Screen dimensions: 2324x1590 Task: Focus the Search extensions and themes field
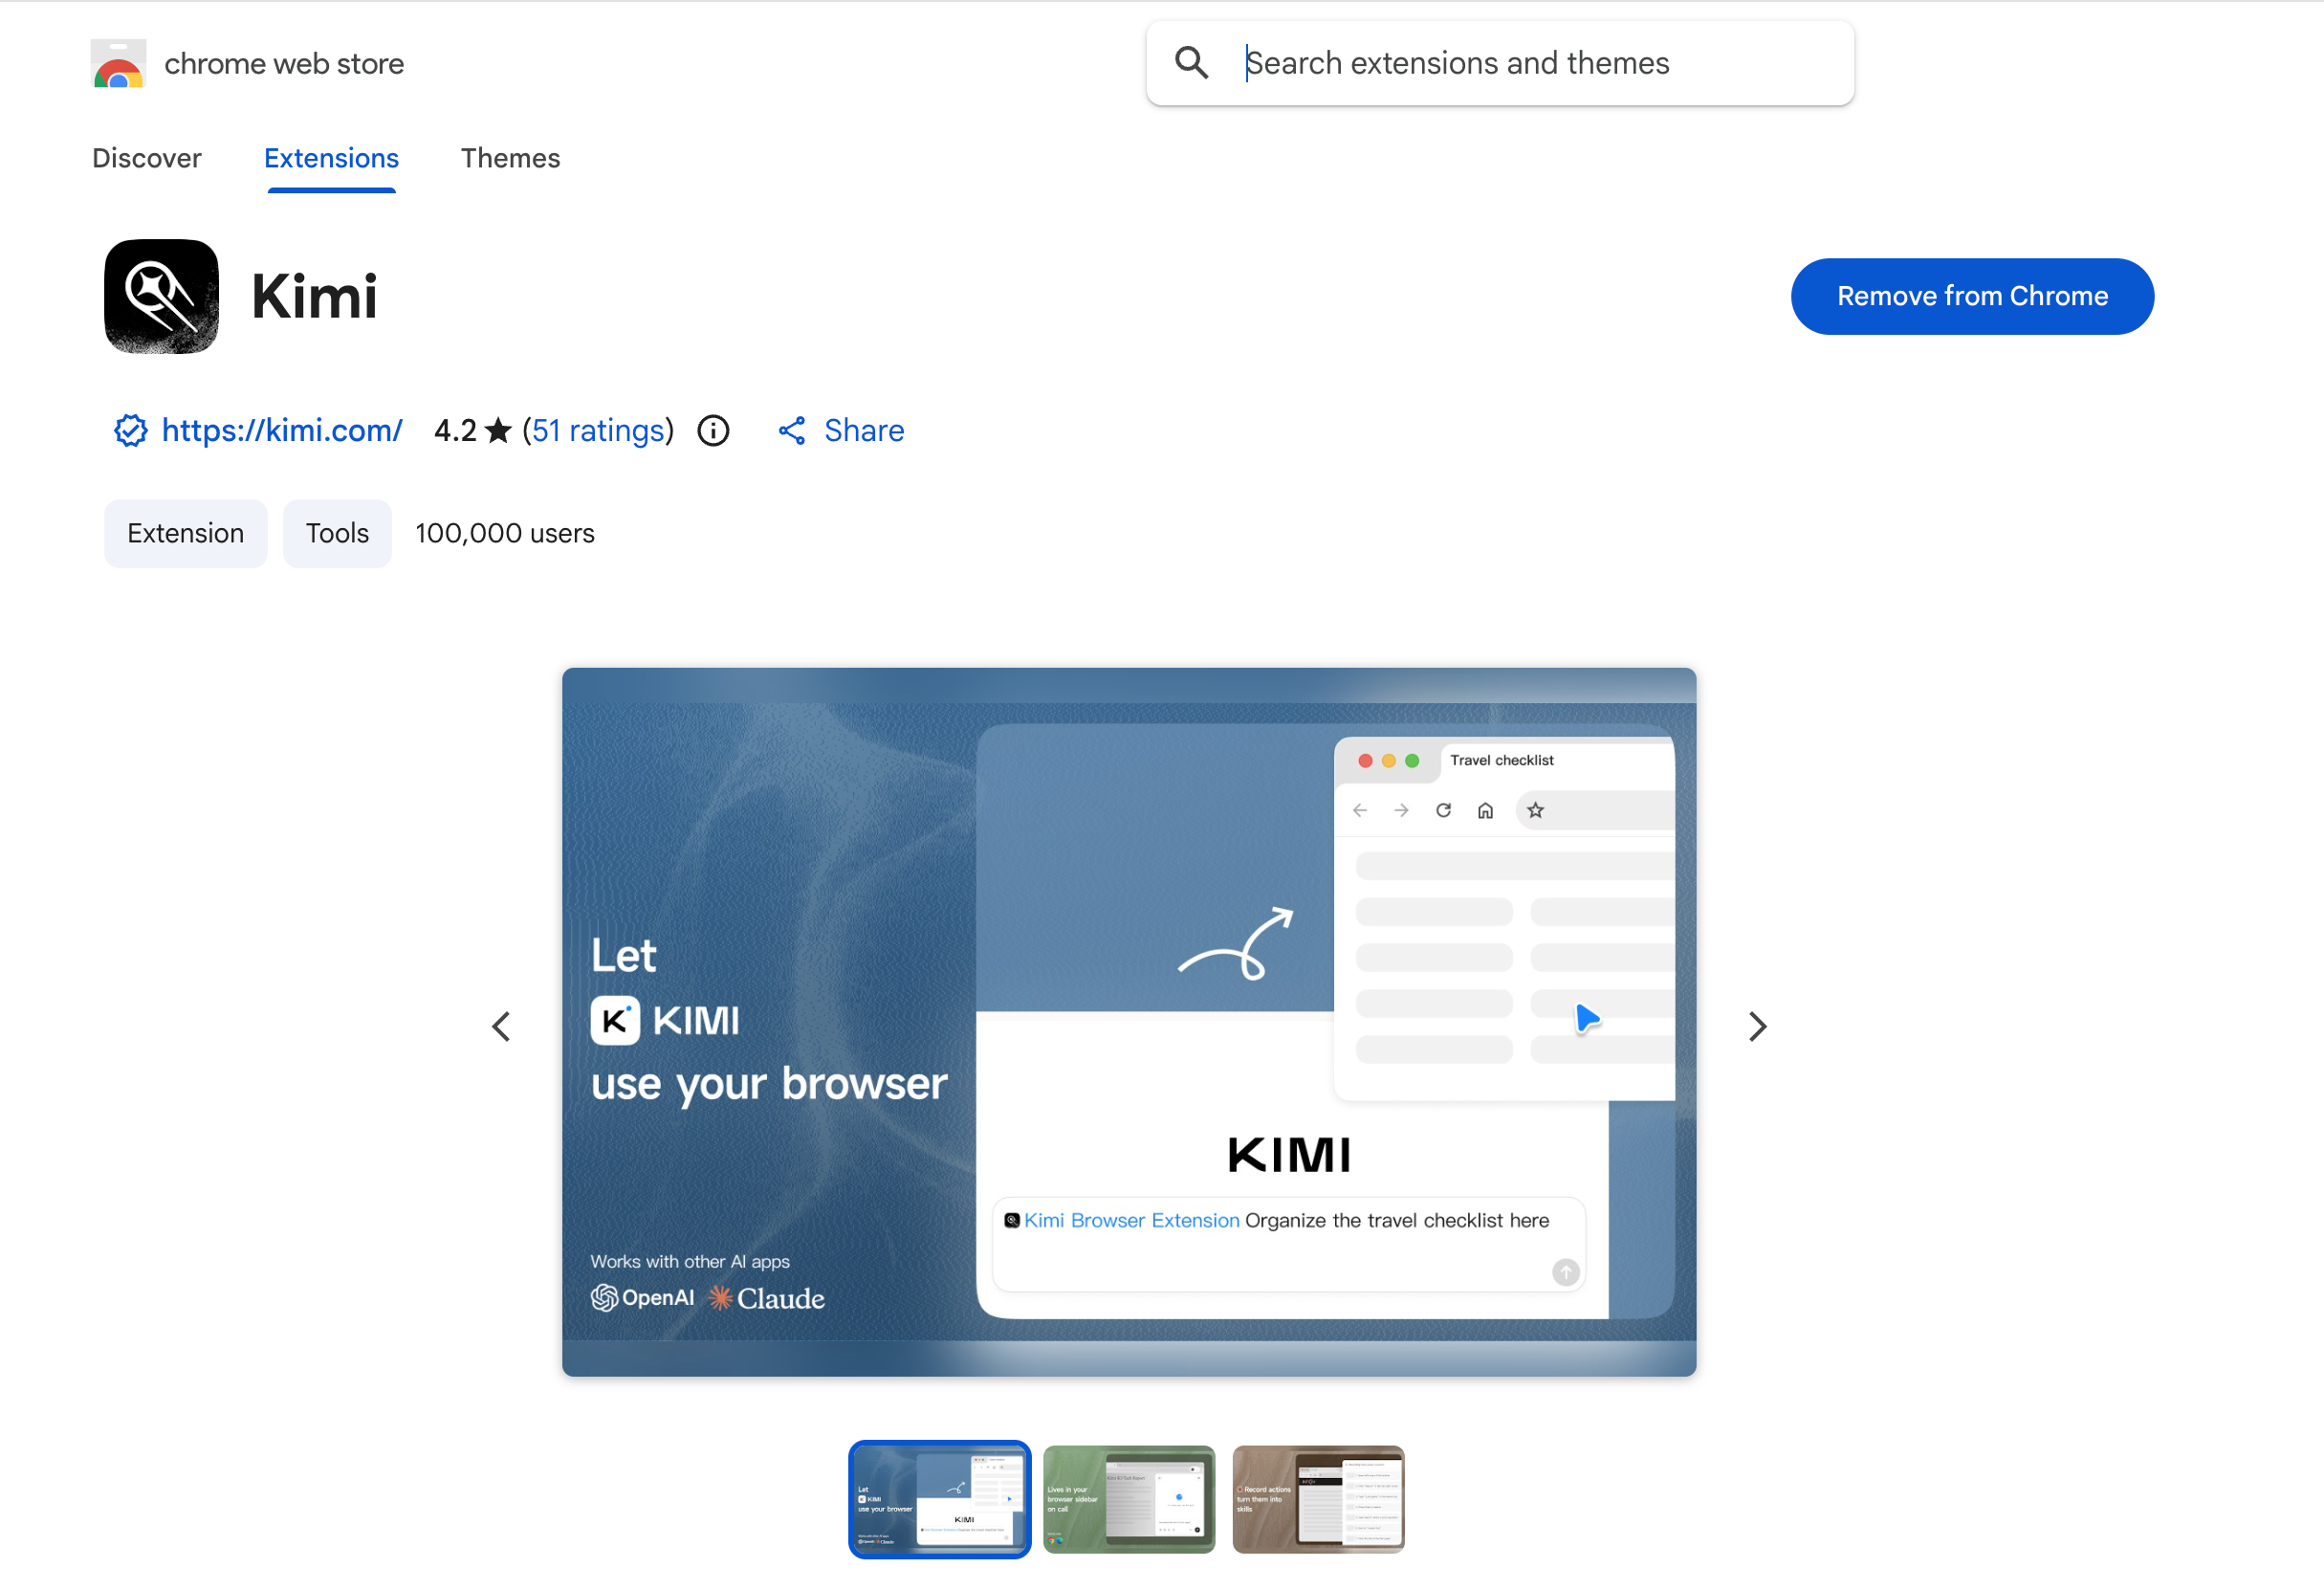(x=1500, y=63)
